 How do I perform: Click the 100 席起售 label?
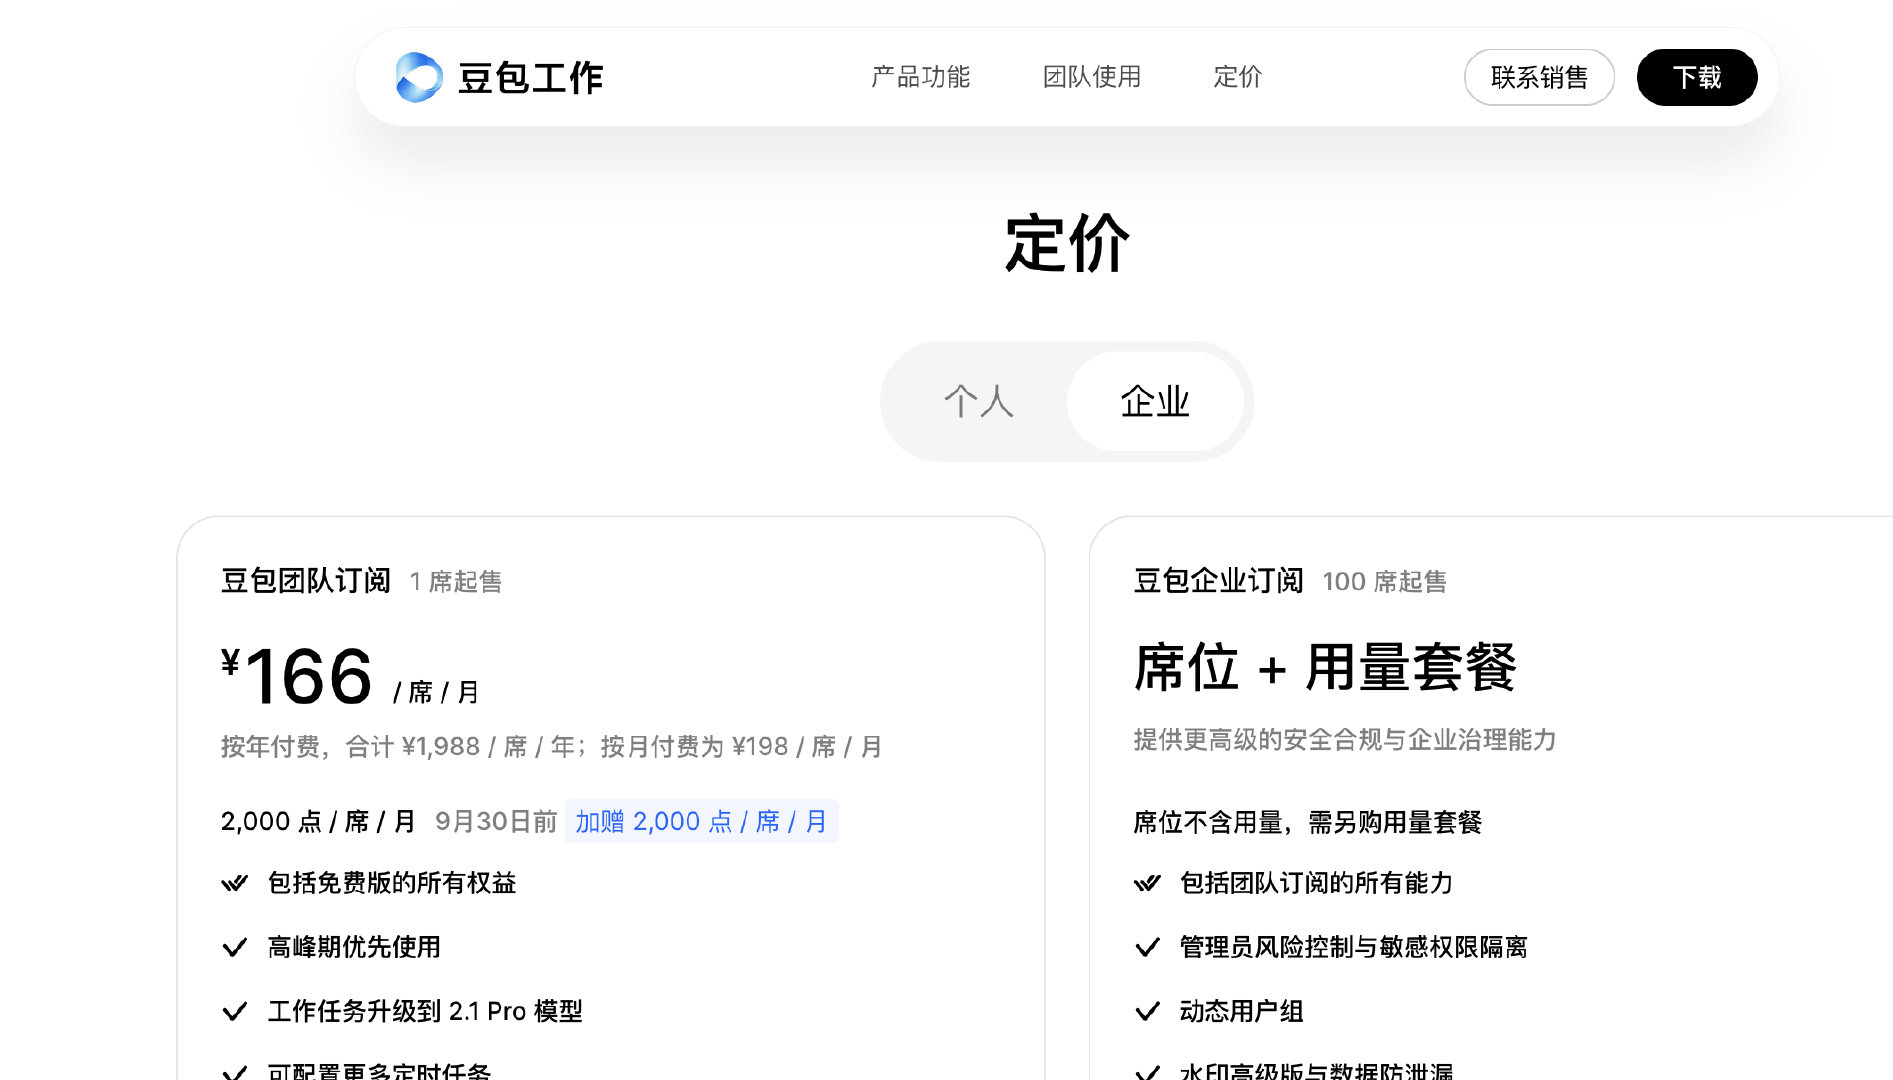pos(1384,581)
